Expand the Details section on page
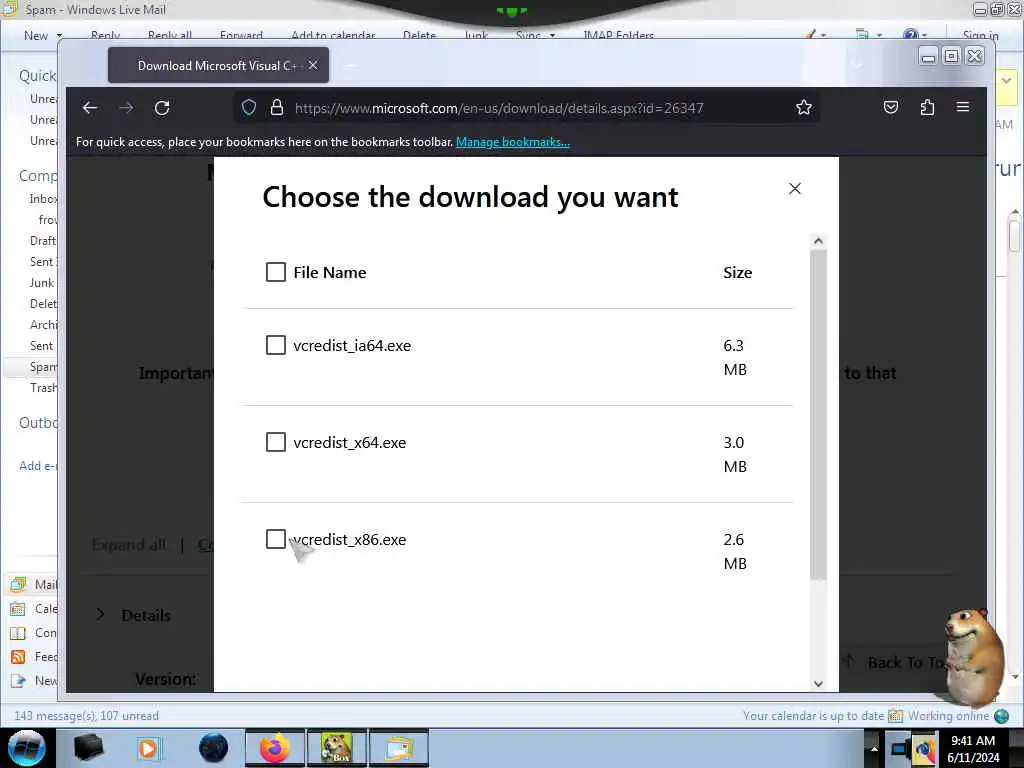Screen dimensions: 1024x768 point(134,615)
